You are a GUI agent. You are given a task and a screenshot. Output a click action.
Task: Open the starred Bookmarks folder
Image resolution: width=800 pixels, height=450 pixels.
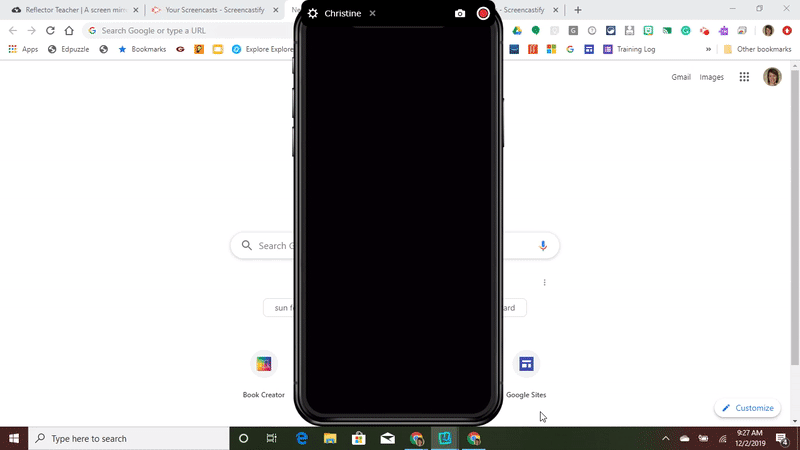[x=142, y=49]
